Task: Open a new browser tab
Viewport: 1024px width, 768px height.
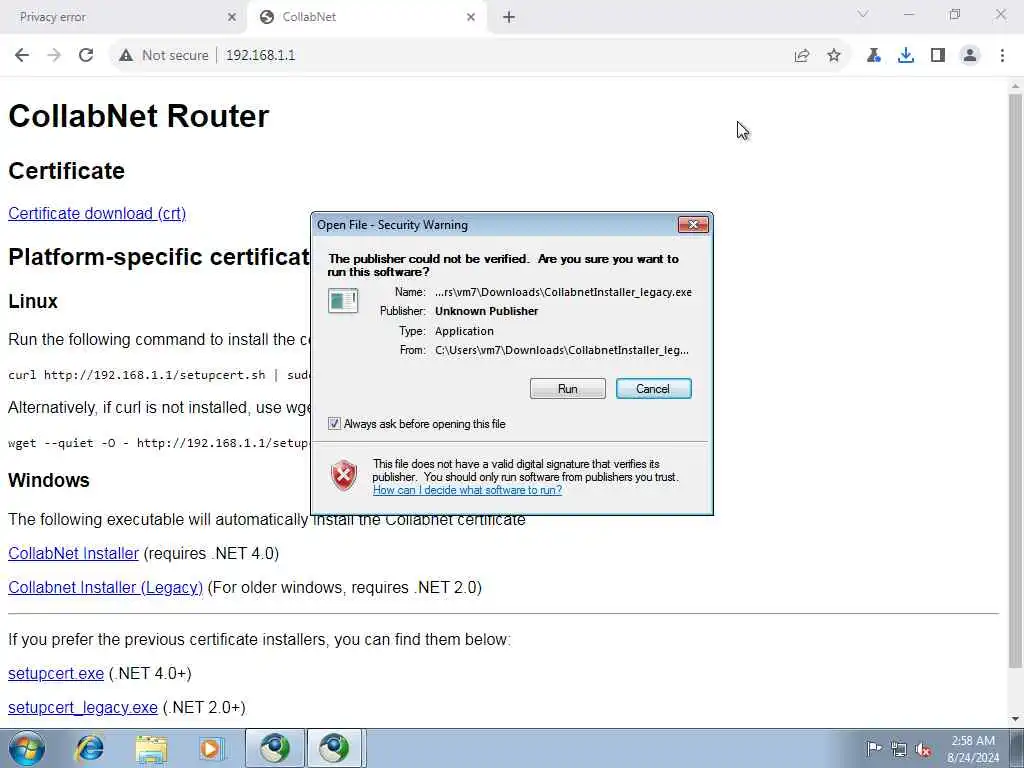Action: (509, 17)
